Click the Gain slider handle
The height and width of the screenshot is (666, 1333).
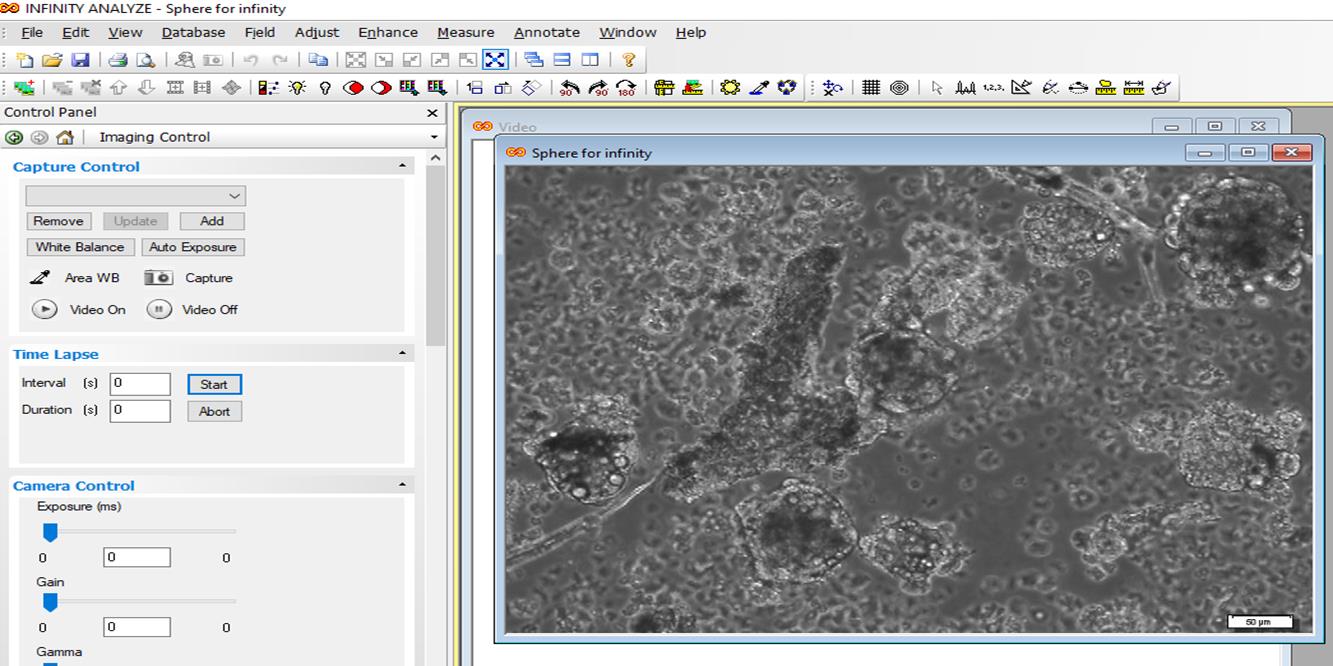click(49, 601)
